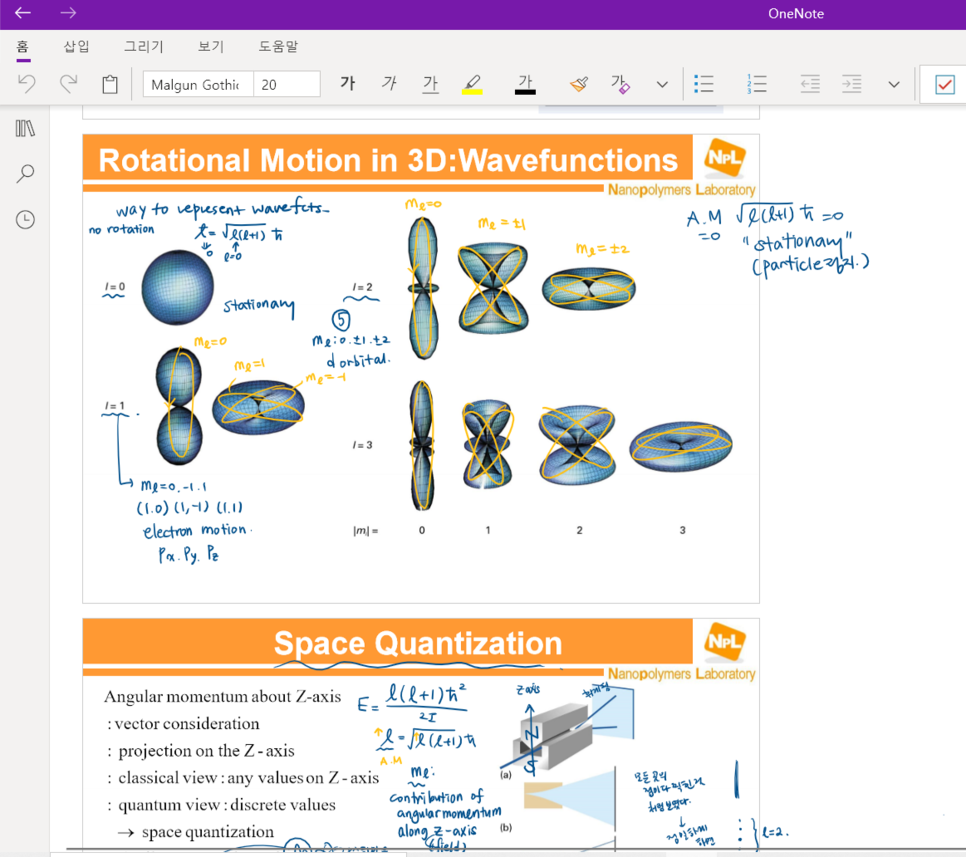This screenshot has height=857, width=966.
Task: Decrease the paragraph indent
Action: (x=810, y=84)
